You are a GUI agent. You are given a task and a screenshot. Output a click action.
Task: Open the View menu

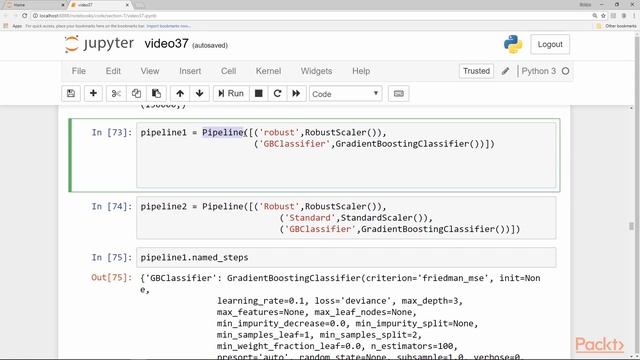150,71
